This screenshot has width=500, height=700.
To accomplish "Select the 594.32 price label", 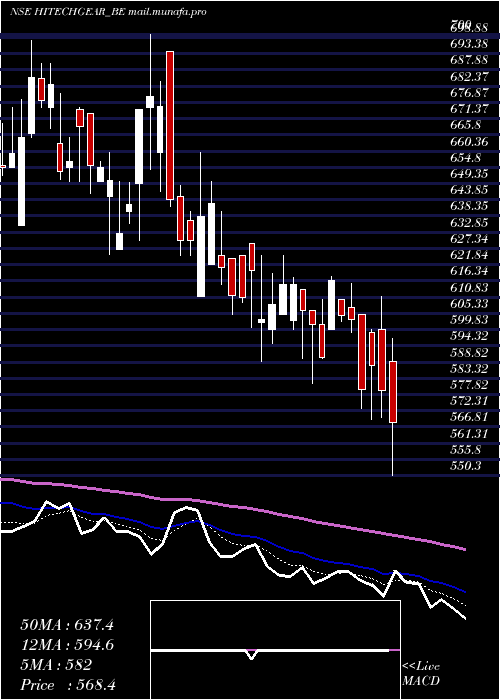I will click(x=469, y=338).
